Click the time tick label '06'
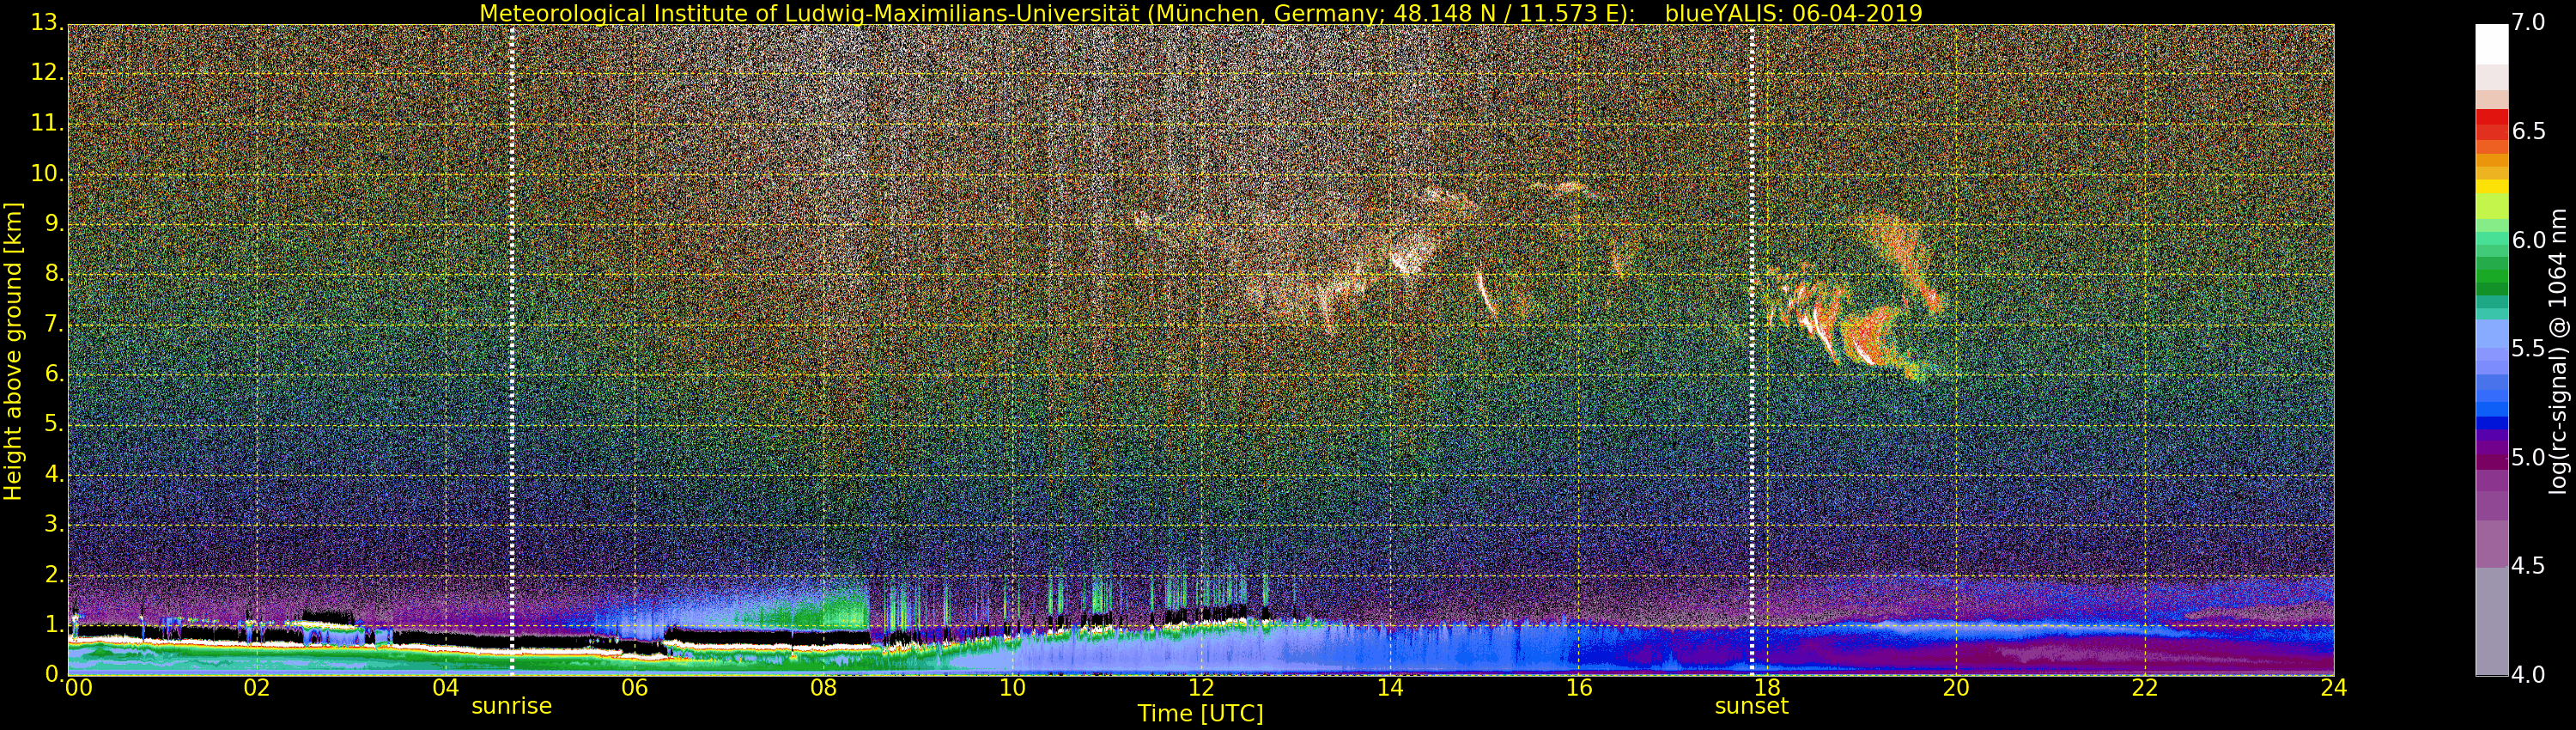This screenshot has height=730, width=2576. tap(635, 688)
